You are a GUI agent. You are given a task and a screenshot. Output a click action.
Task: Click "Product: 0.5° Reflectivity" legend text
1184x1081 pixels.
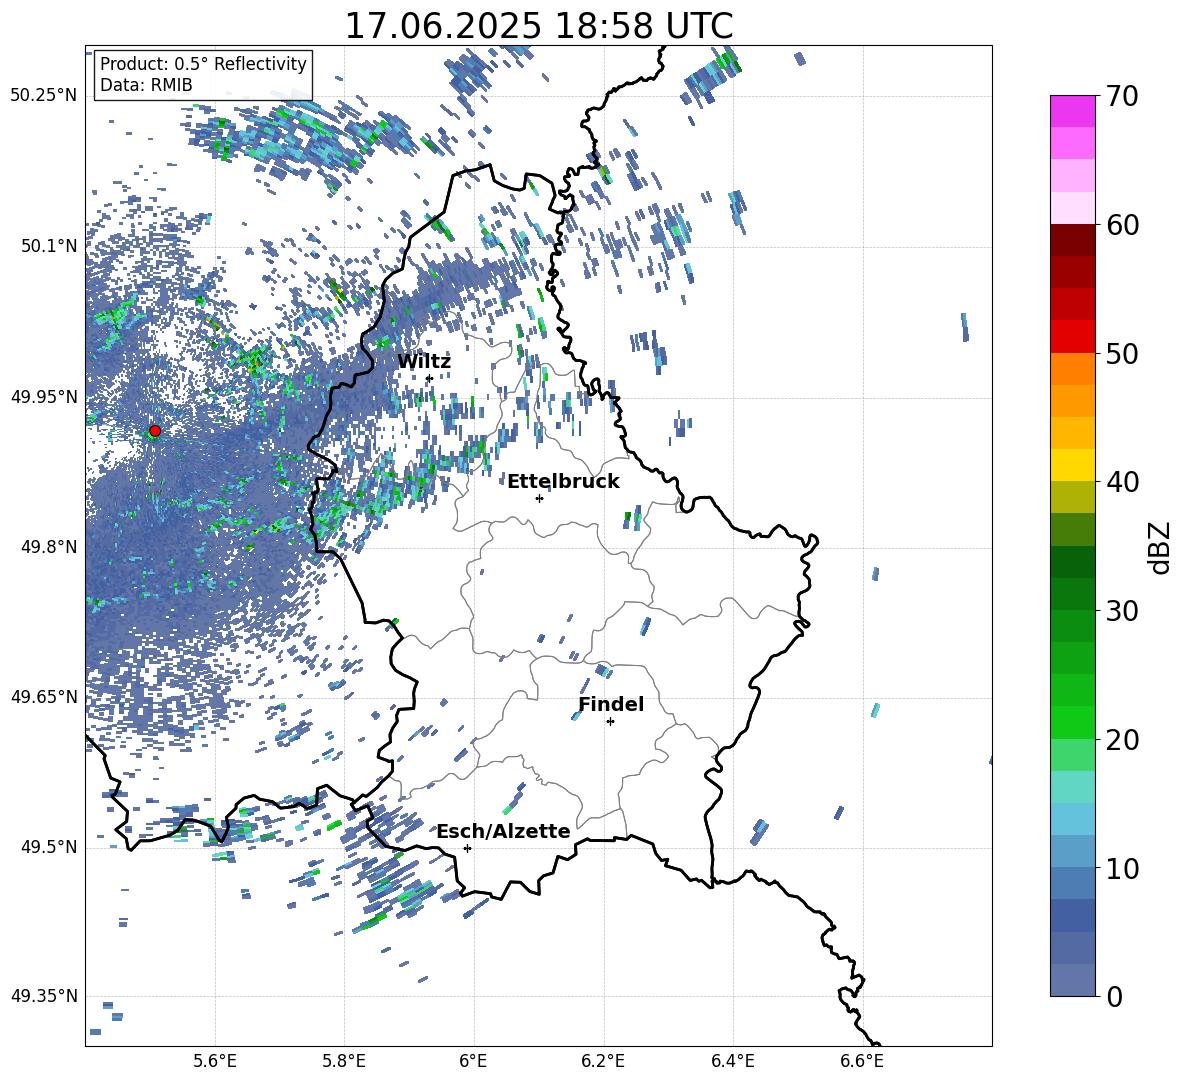click(203, 64)
